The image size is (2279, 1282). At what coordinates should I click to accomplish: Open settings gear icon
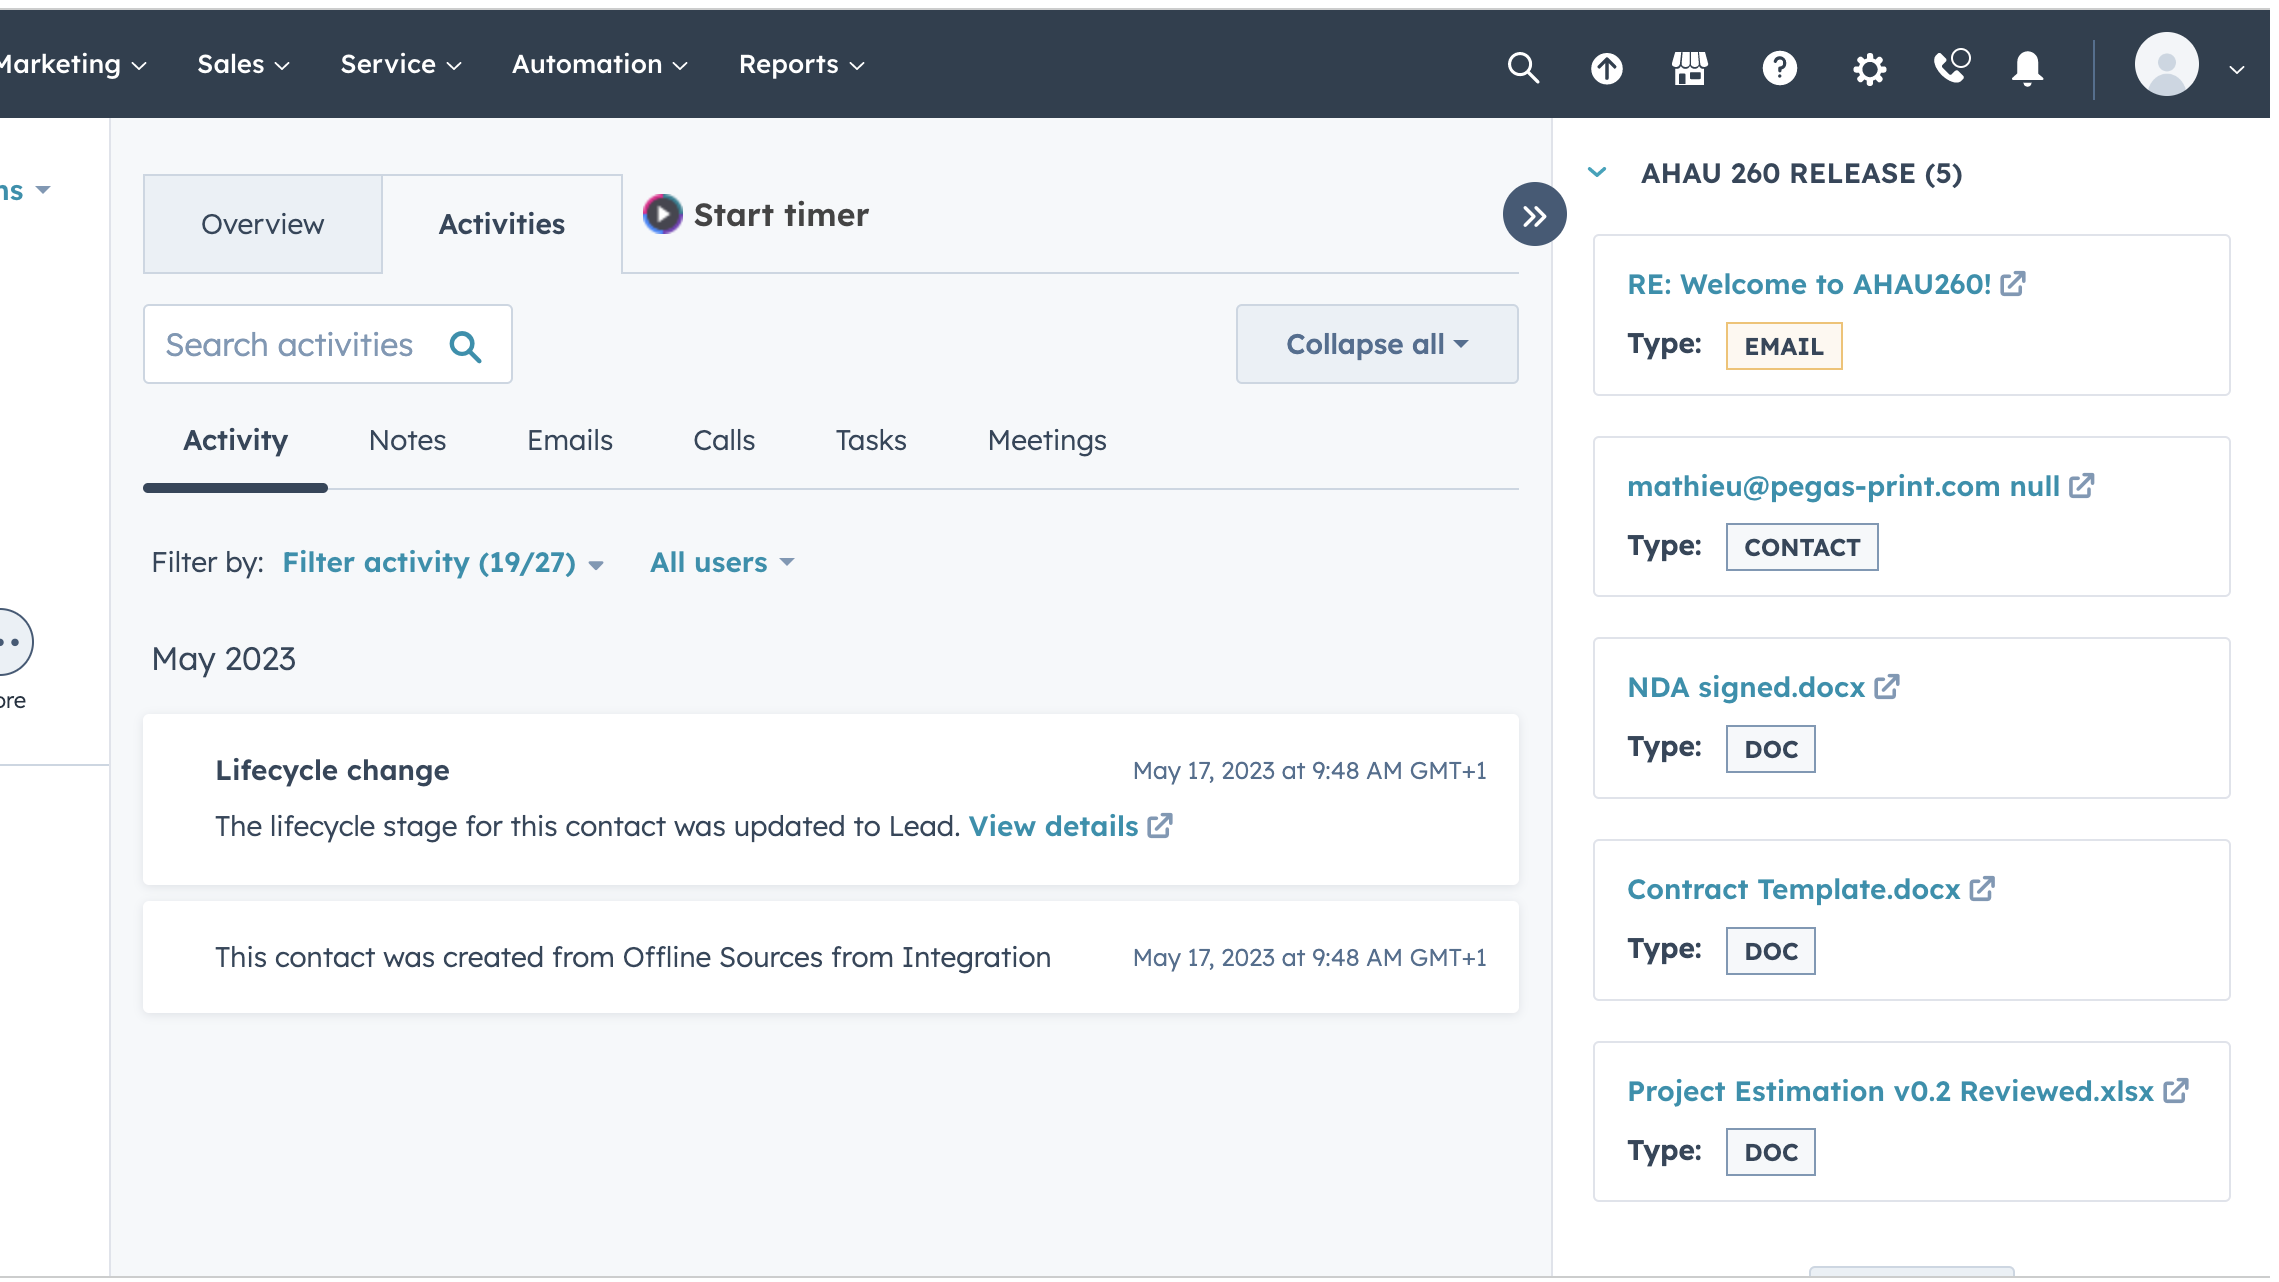pos(1868,68)
